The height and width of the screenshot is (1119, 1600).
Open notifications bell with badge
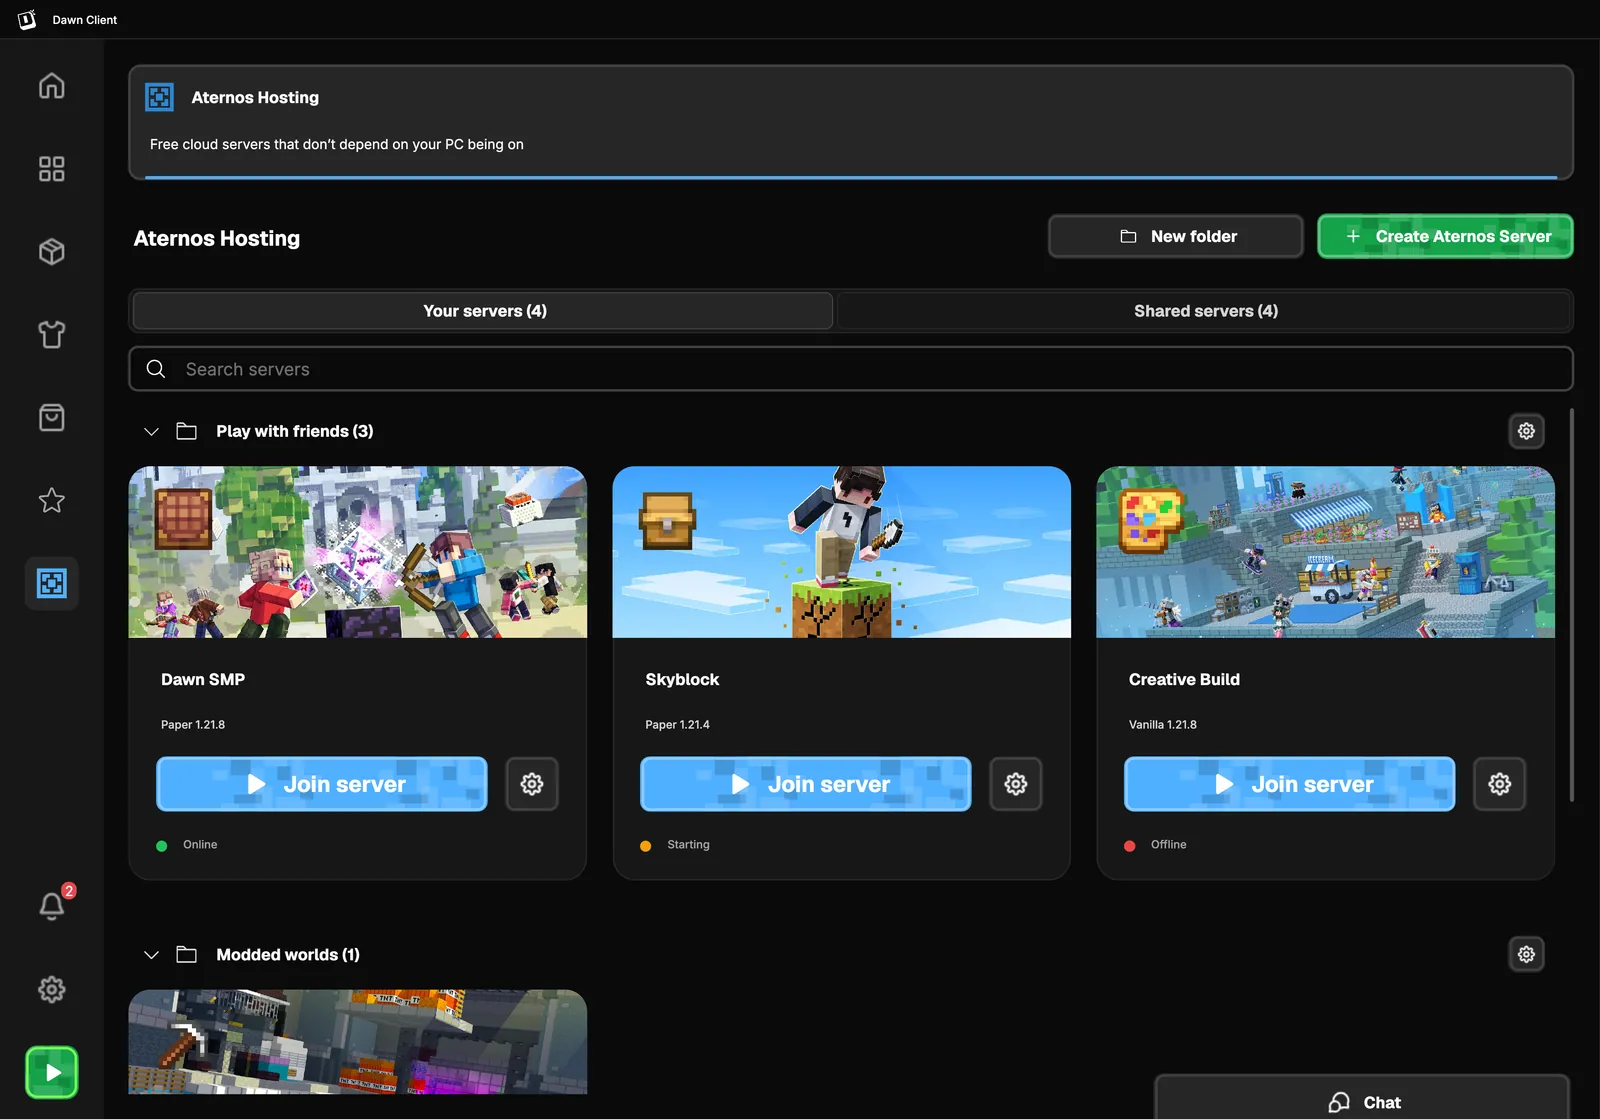pyautogui.click(x=53, y=905)
